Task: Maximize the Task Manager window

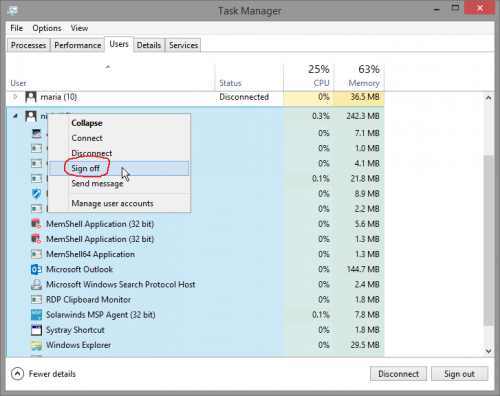Action: coord(455,8)
